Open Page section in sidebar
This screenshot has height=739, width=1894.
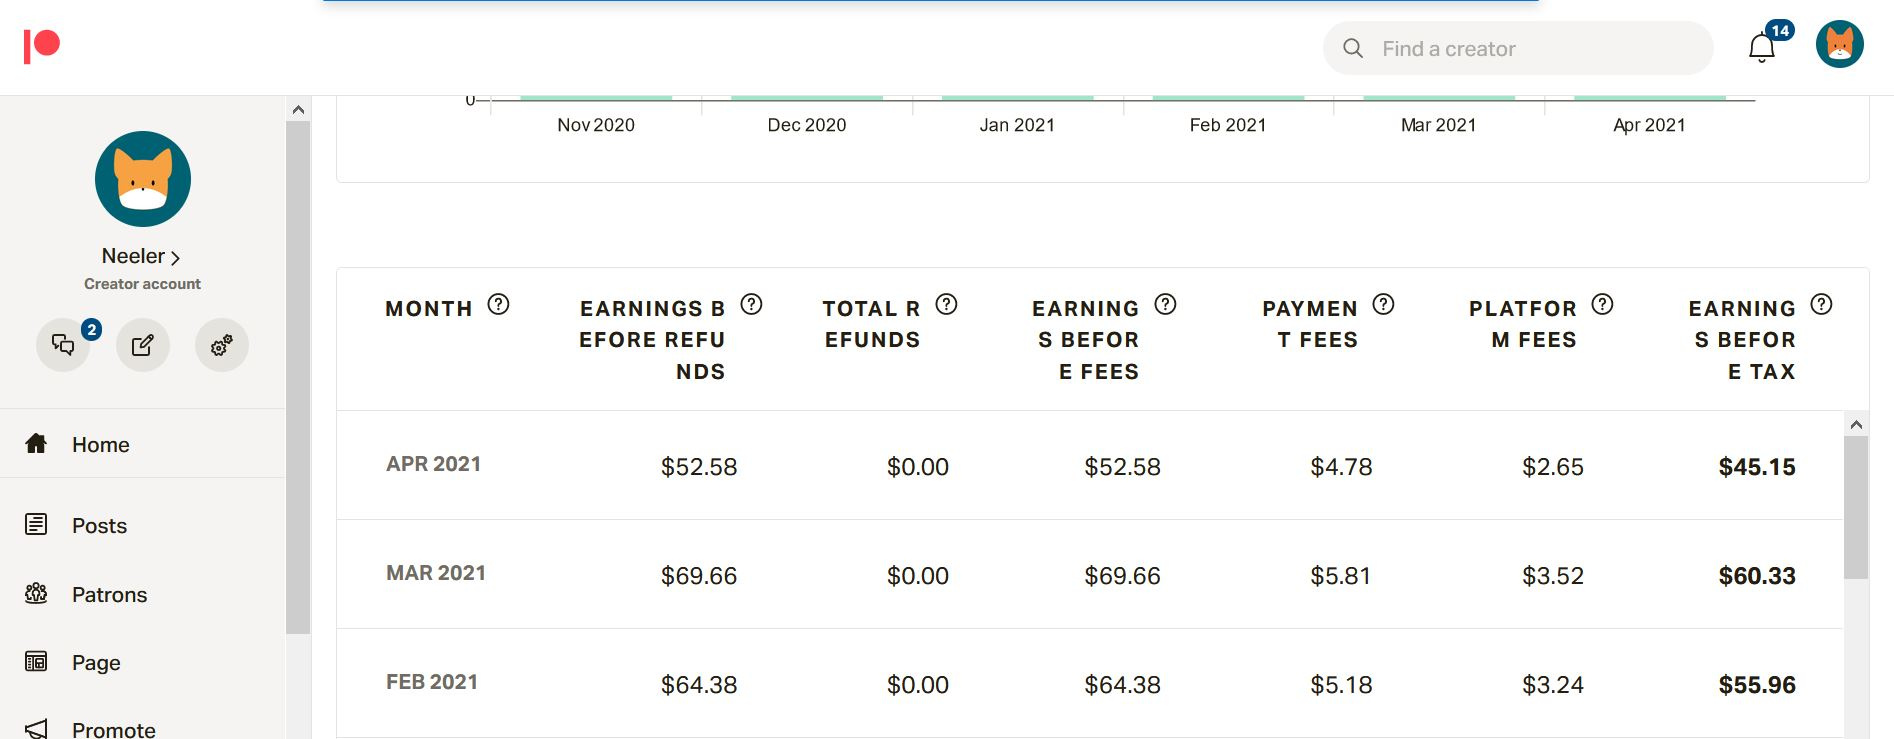click(x=96, y=662)
